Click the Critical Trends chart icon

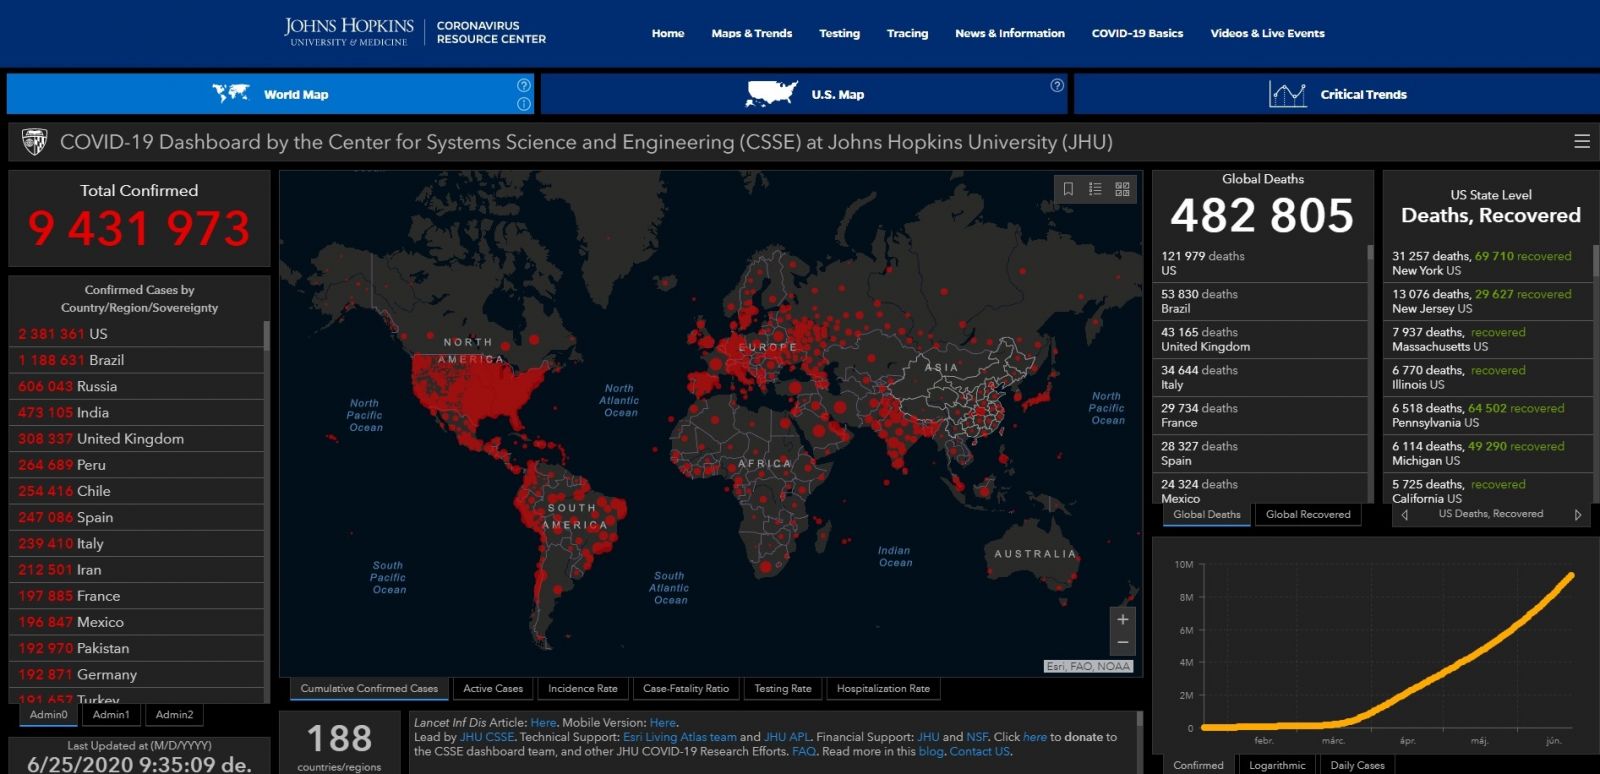[x=1287, y=94]
